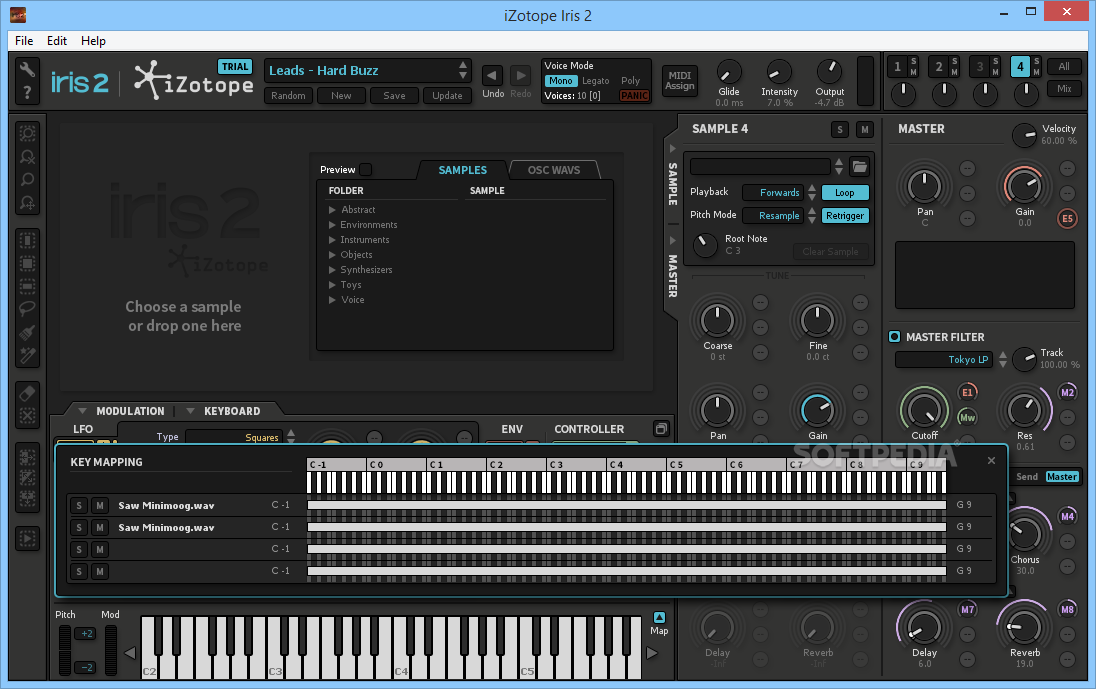Enable the Loop playback toggle
Screen dimensions: 1096x689
[x=844, y=193]
